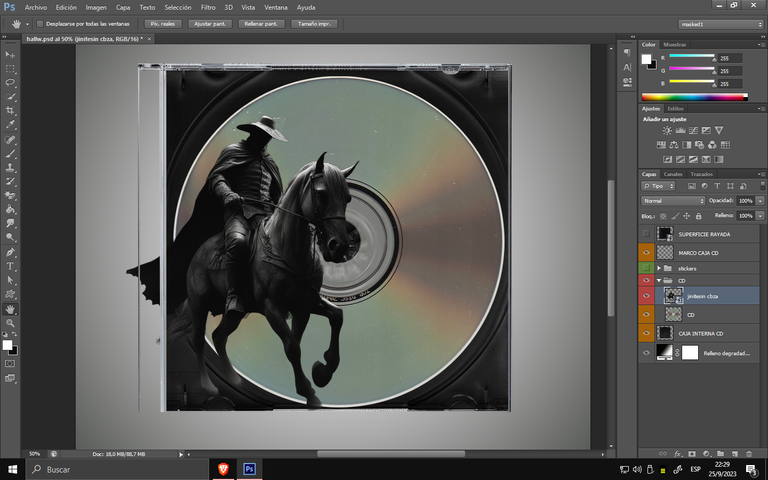Screen dimensions: 768x480
Task: Add a Curves adjustment
Action: 693,130
